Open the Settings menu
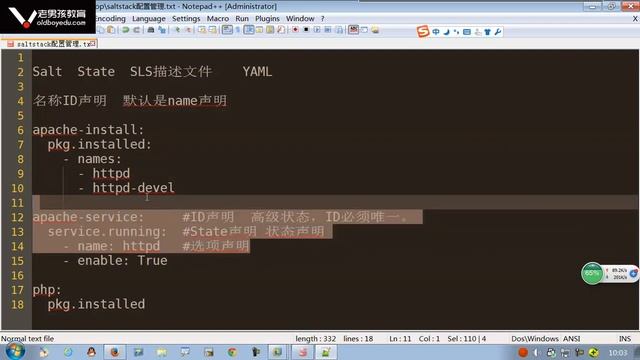The image size is (640, 360). point(186,19)
